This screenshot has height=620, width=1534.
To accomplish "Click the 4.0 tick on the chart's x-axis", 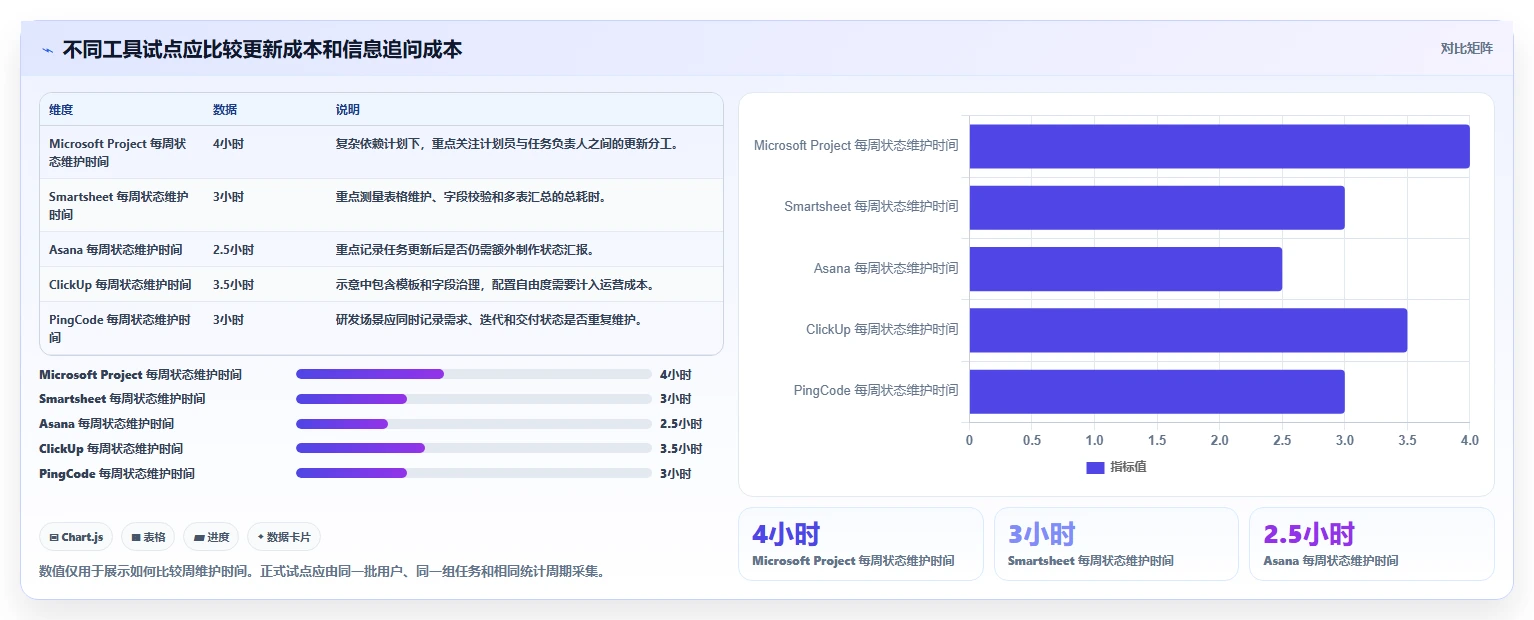I will 1469,441.
